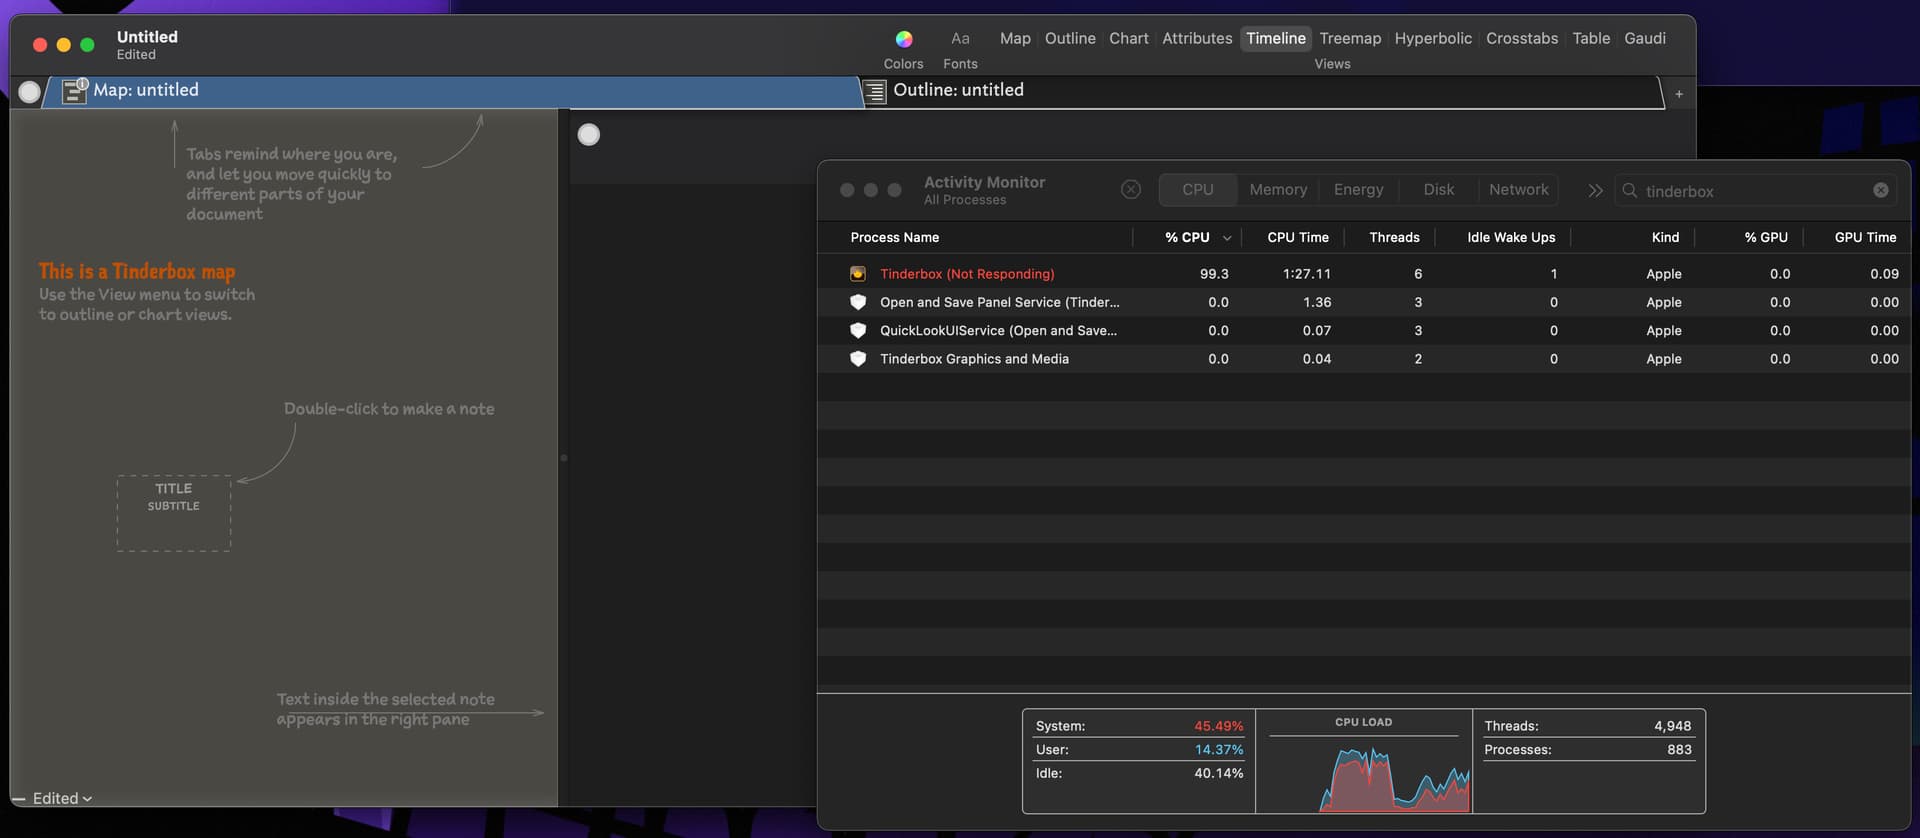
Task: Click the magnifying glass search icon
Action: pyautogui.click(x=1629, y=190)
